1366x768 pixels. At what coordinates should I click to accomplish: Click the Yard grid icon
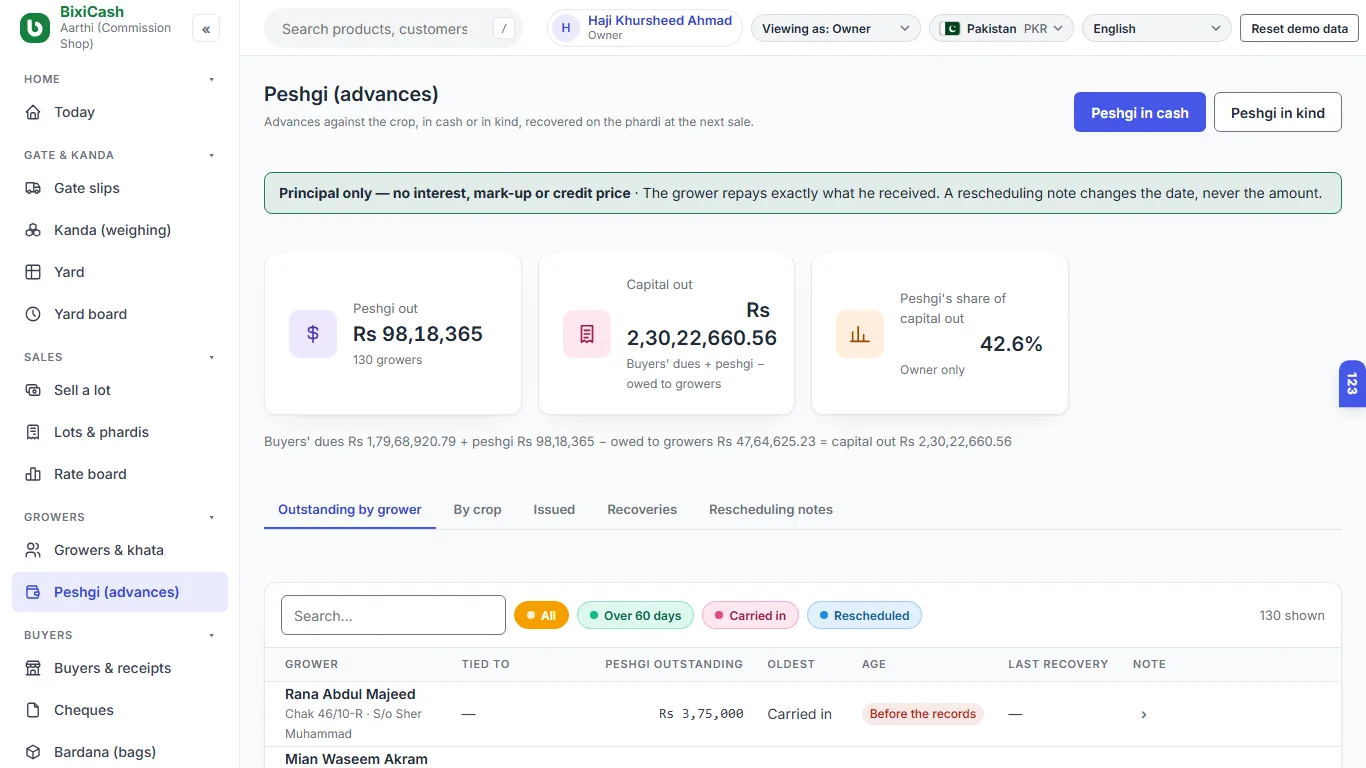coord(34,272)
